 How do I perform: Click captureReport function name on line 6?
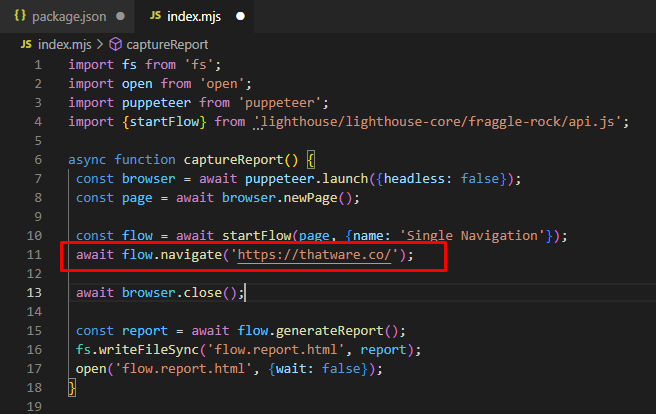coord(233,160)
